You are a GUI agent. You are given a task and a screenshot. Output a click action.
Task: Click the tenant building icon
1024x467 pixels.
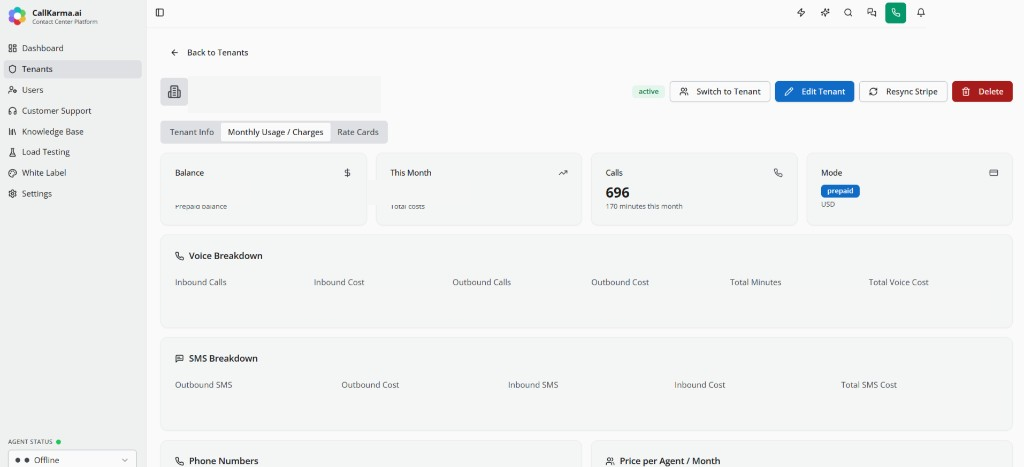(x=174, y=91)
